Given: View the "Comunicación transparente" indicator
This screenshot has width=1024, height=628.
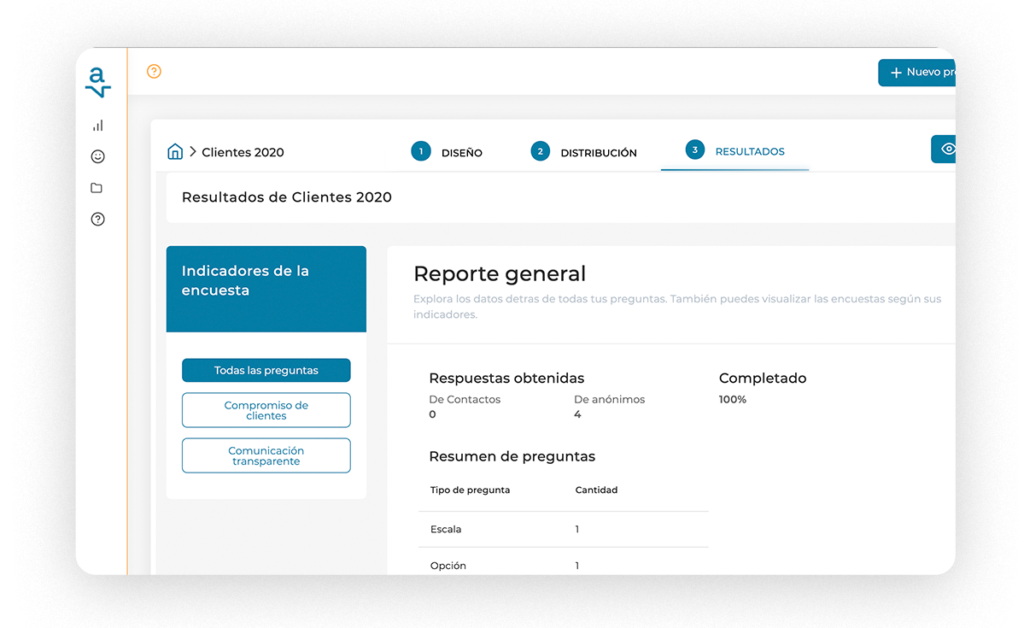Looking at the screenshot, I should 265,455.
